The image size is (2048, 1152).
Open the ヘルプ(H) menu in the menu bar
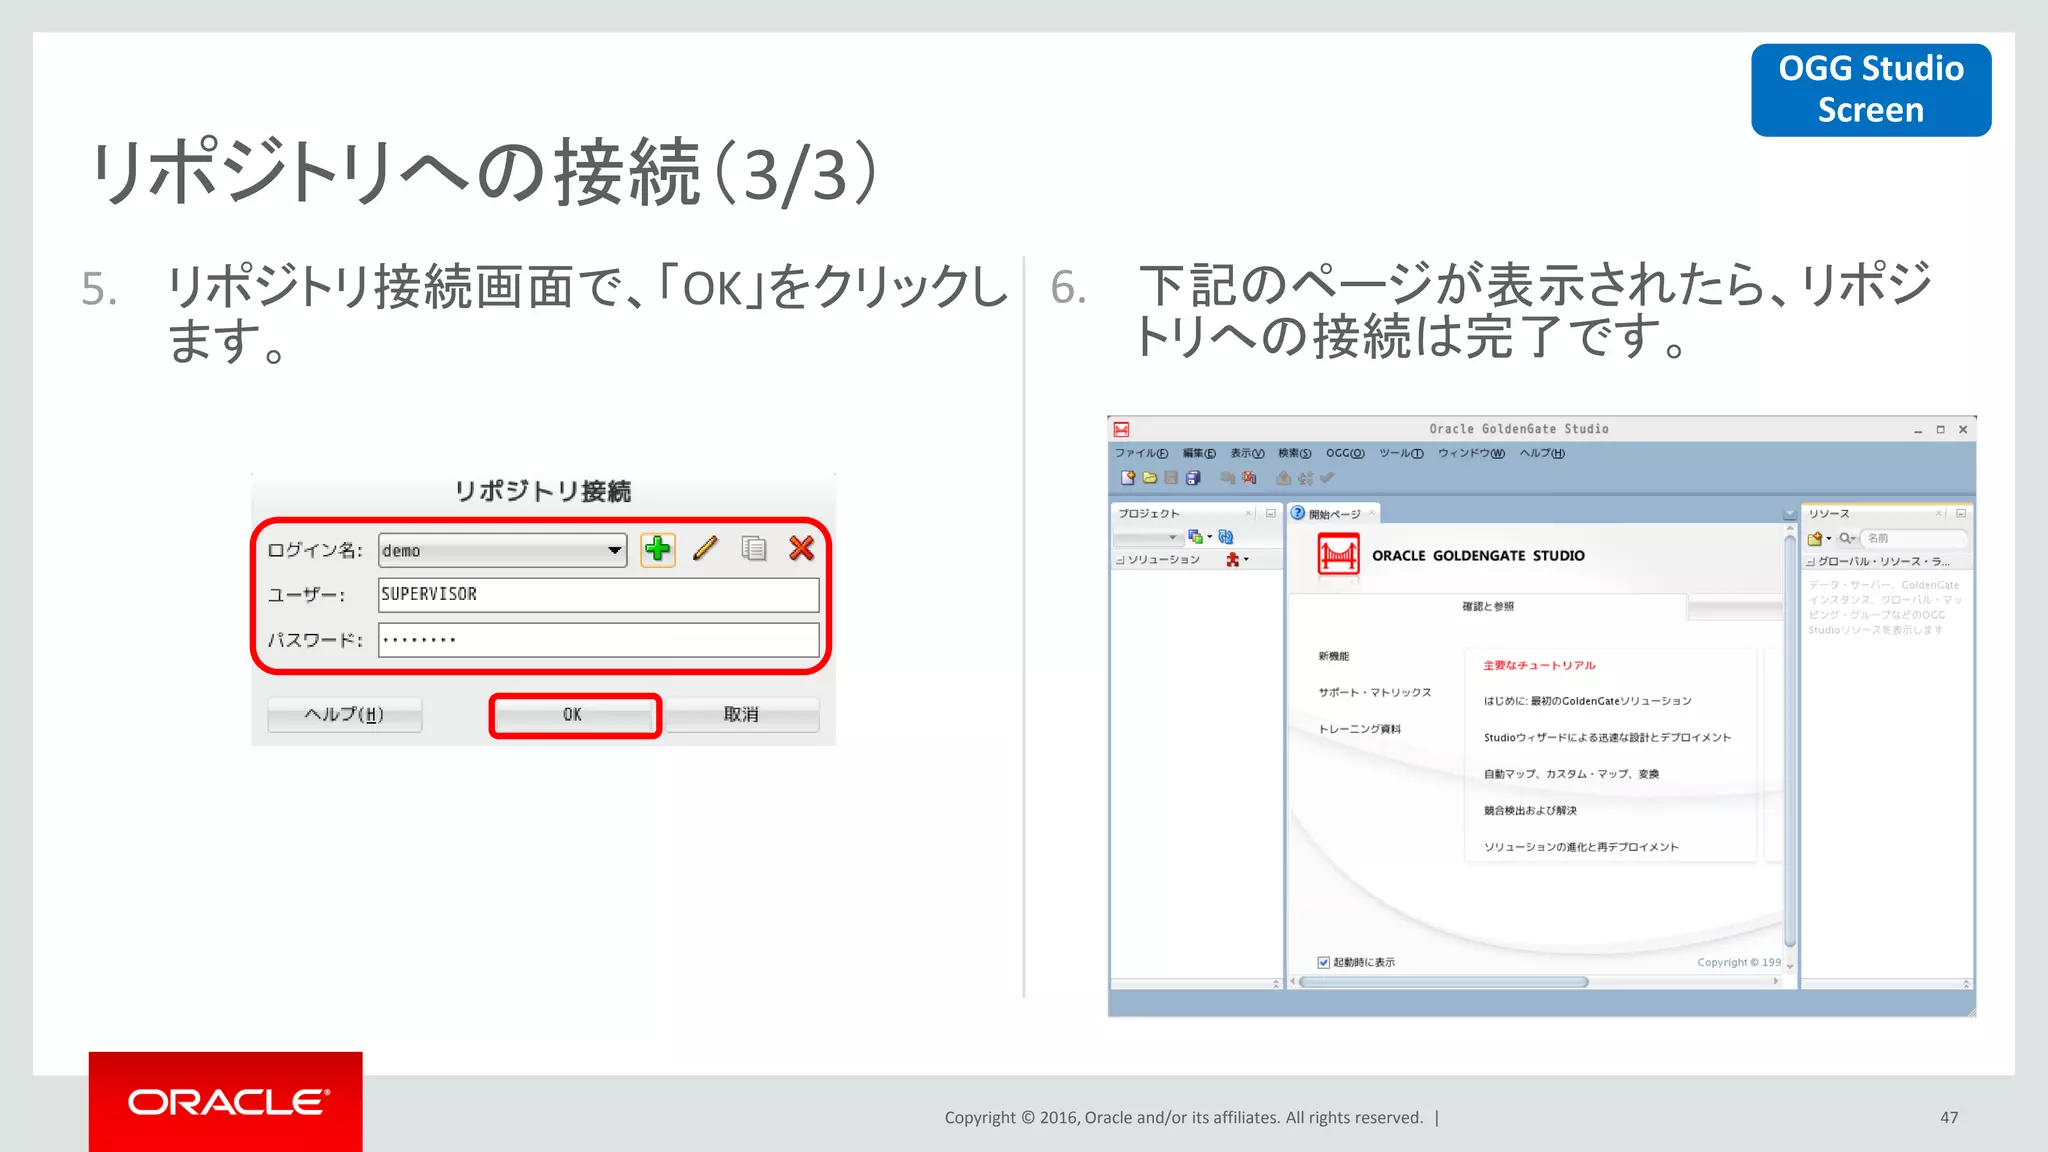1542,453
